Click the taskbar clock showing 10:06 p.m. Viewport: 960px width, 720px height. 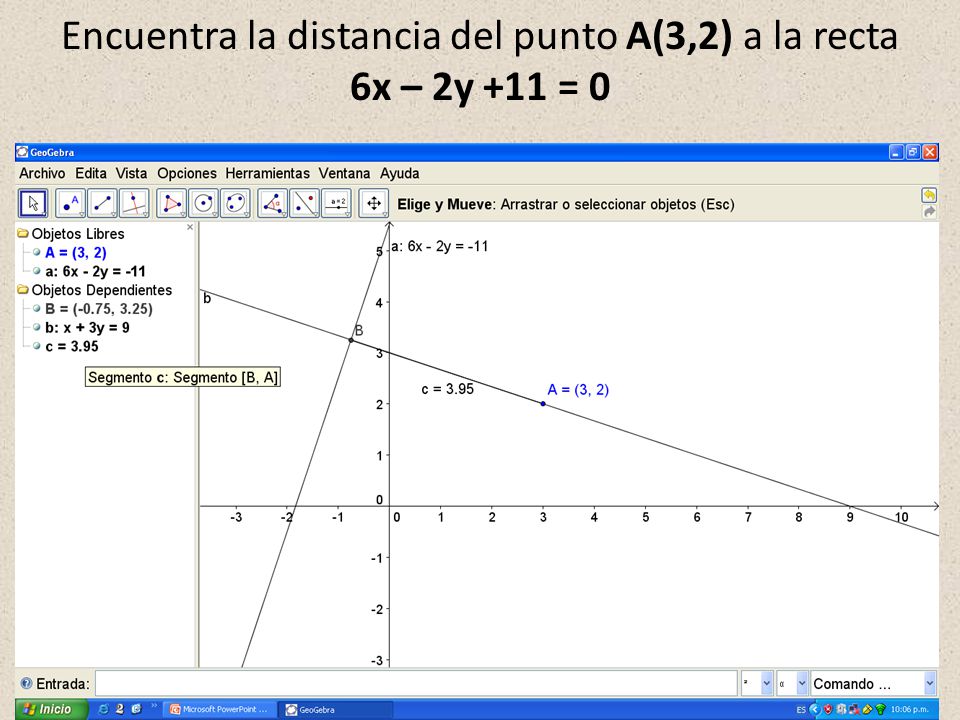pyautogui.click(x=909, y=709)
